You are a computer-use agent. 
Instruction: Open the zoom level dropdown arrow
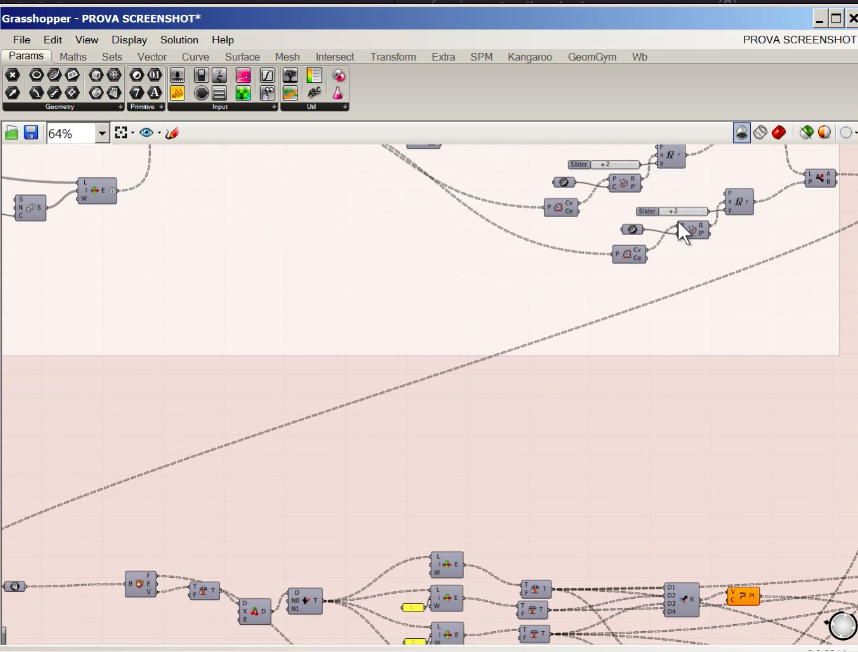pyautogui.click(x=102, y=133)
